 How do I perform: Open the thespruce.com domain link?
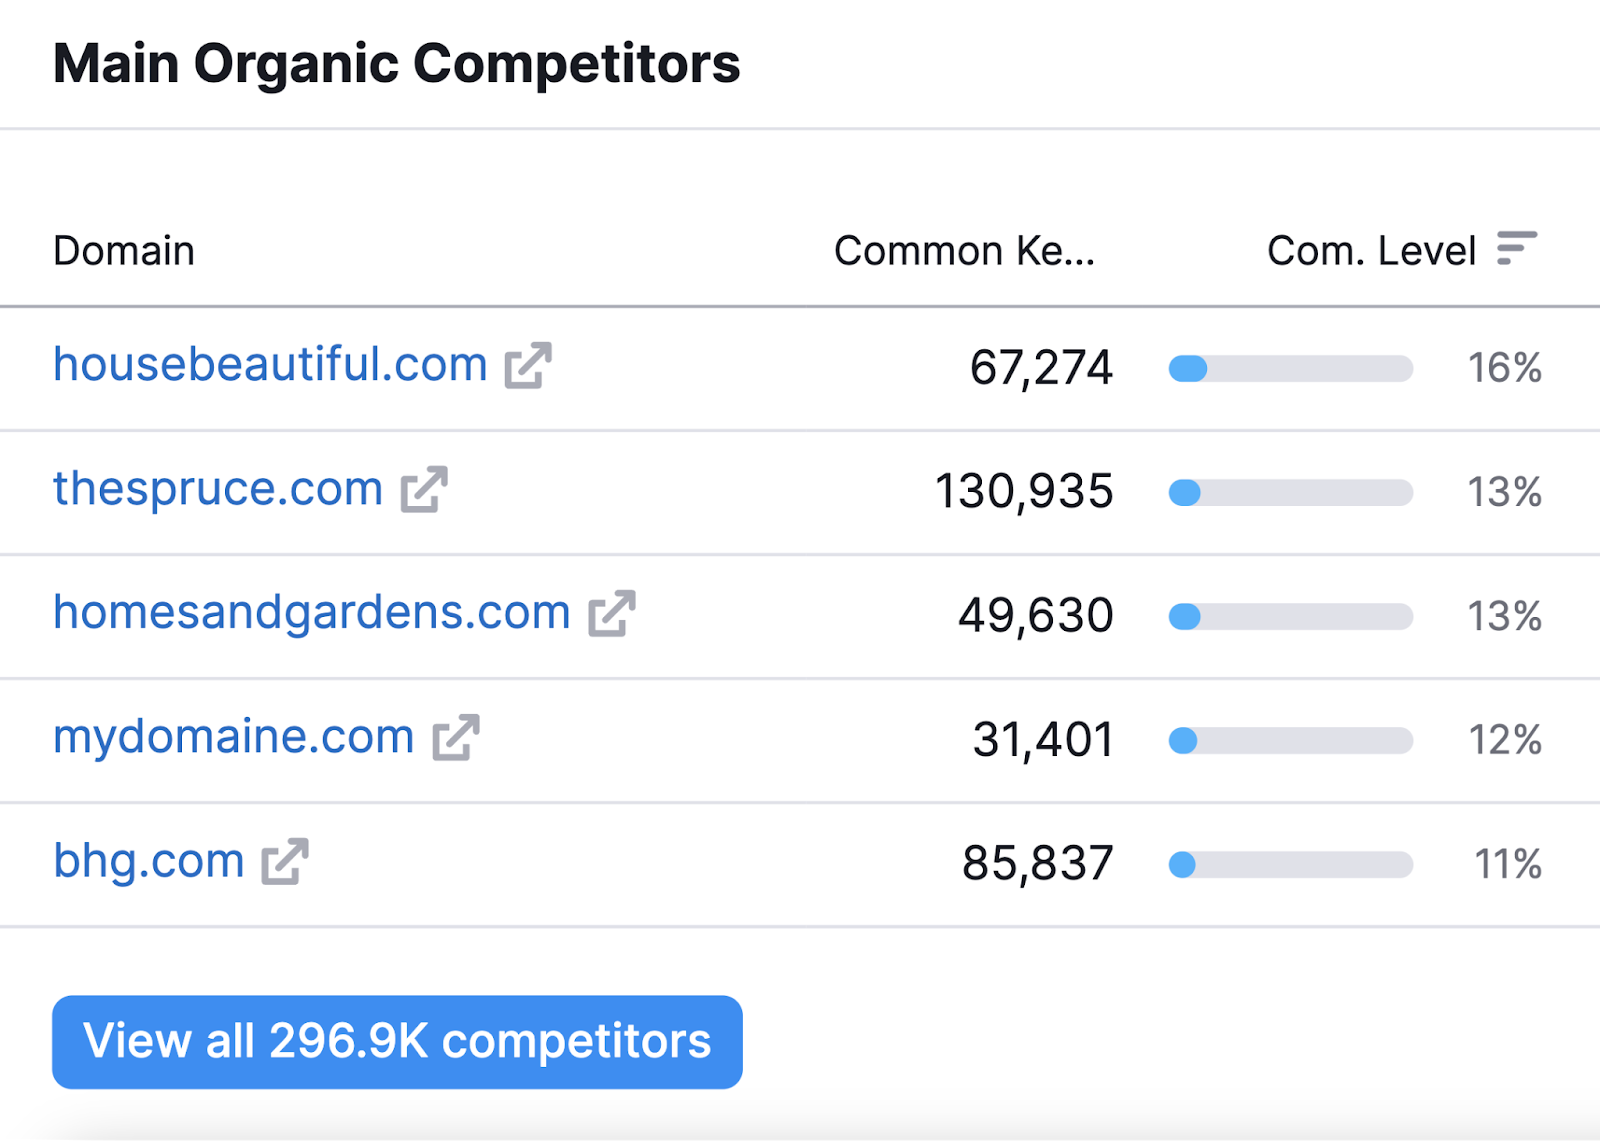point(218,490)
